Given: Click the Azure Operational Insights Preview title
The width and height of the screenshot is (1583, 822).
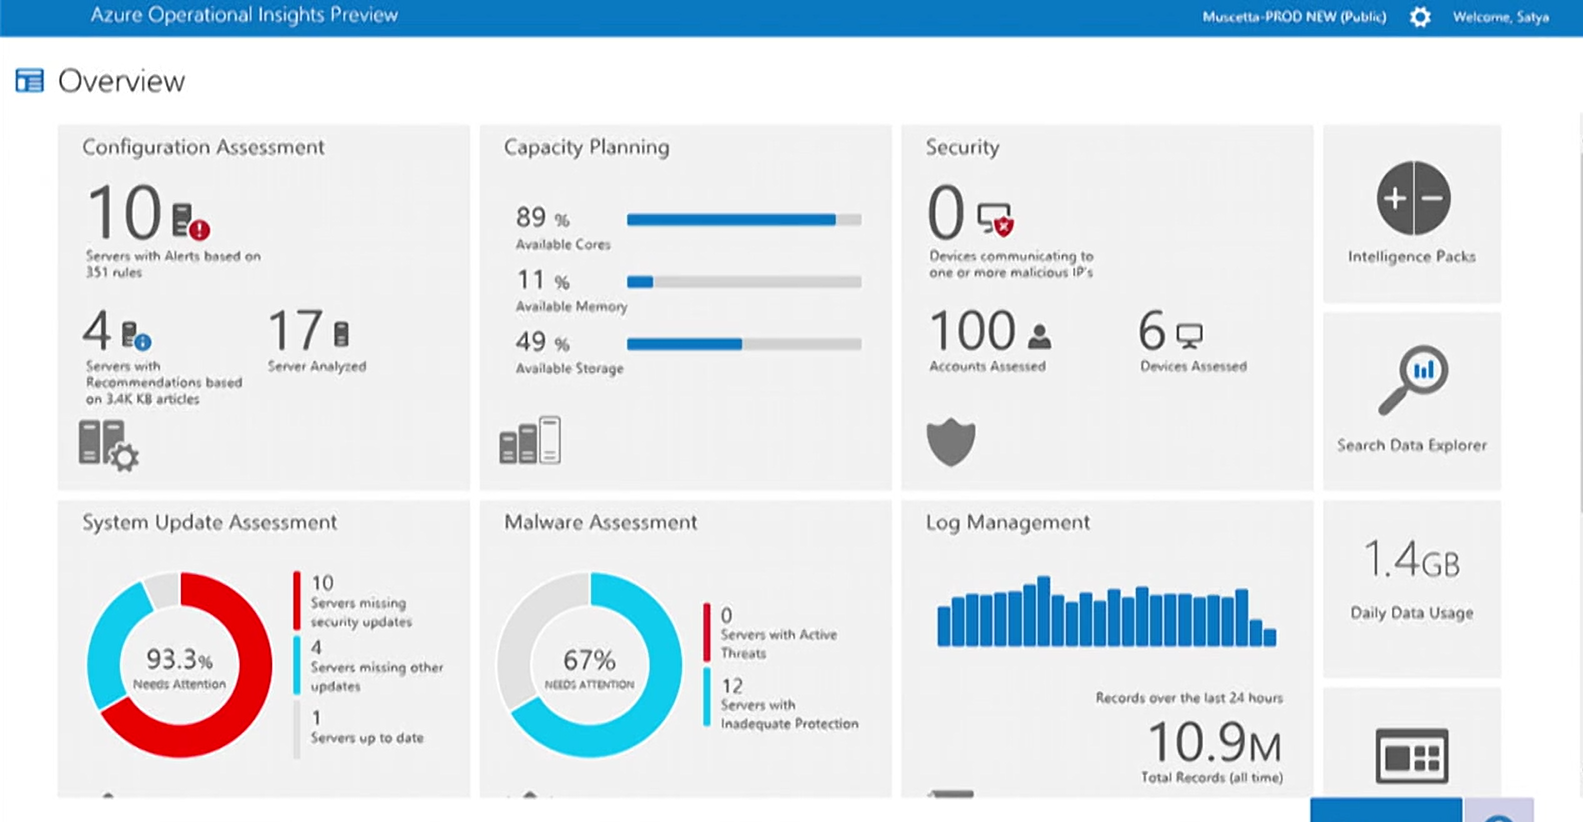Looking at the screenshot, I should coord(244,15).
